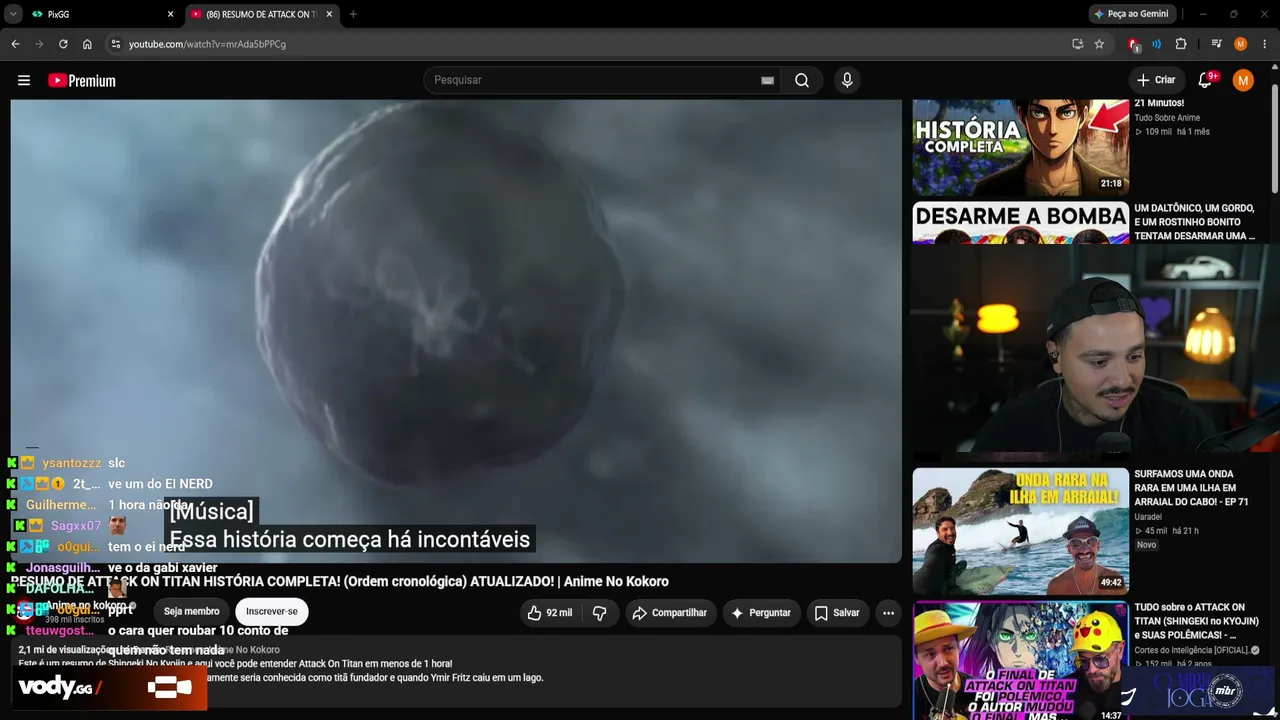Select the RESUMO DE ATTACK ON TITAN tab
The width and height of the screenshot is (1280, 720).
click(x=262, y=14)
